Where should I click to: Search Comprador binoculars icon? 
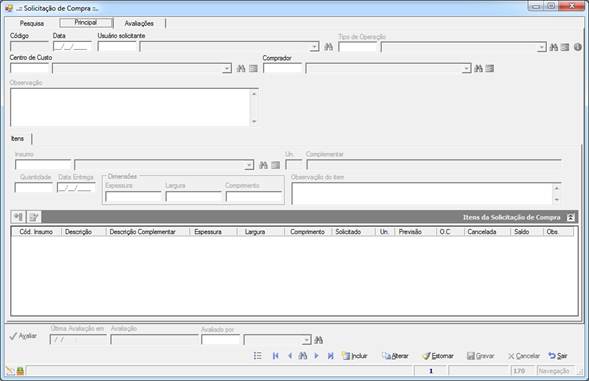click(x=478, y=68)
